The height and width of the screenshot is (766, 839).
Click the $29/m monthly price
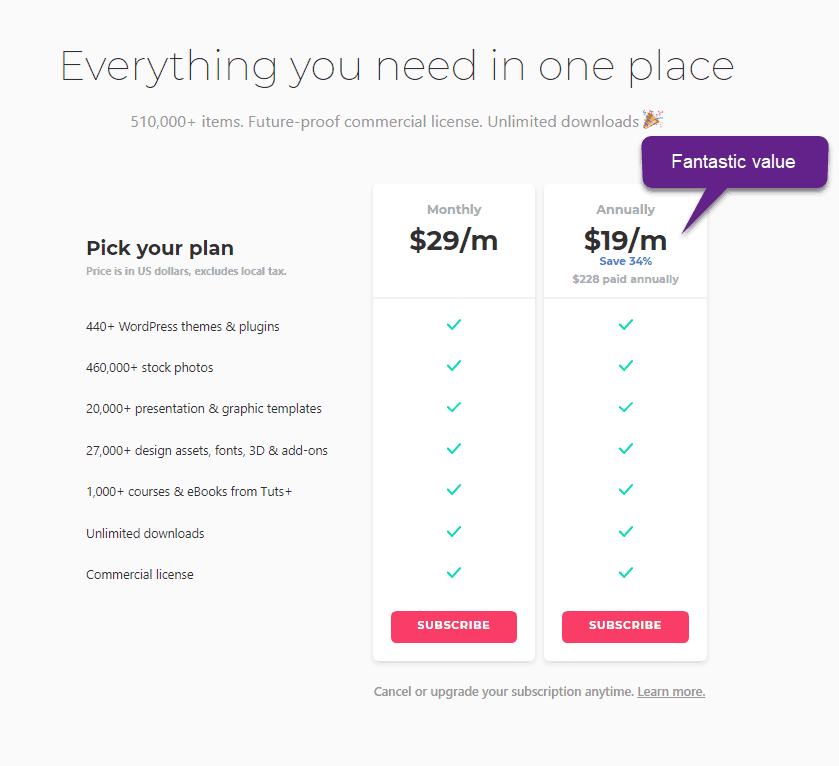pyautogui.click(x=454, y=240)
